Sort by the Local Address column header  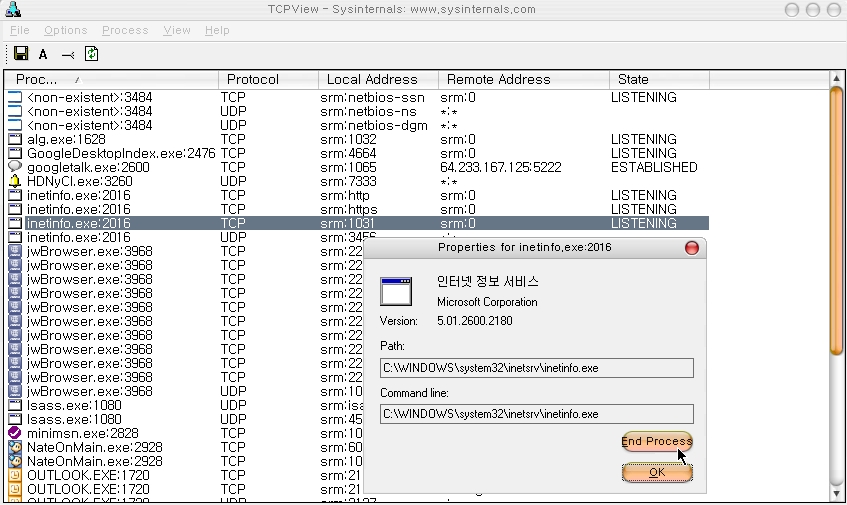(378, 79)
